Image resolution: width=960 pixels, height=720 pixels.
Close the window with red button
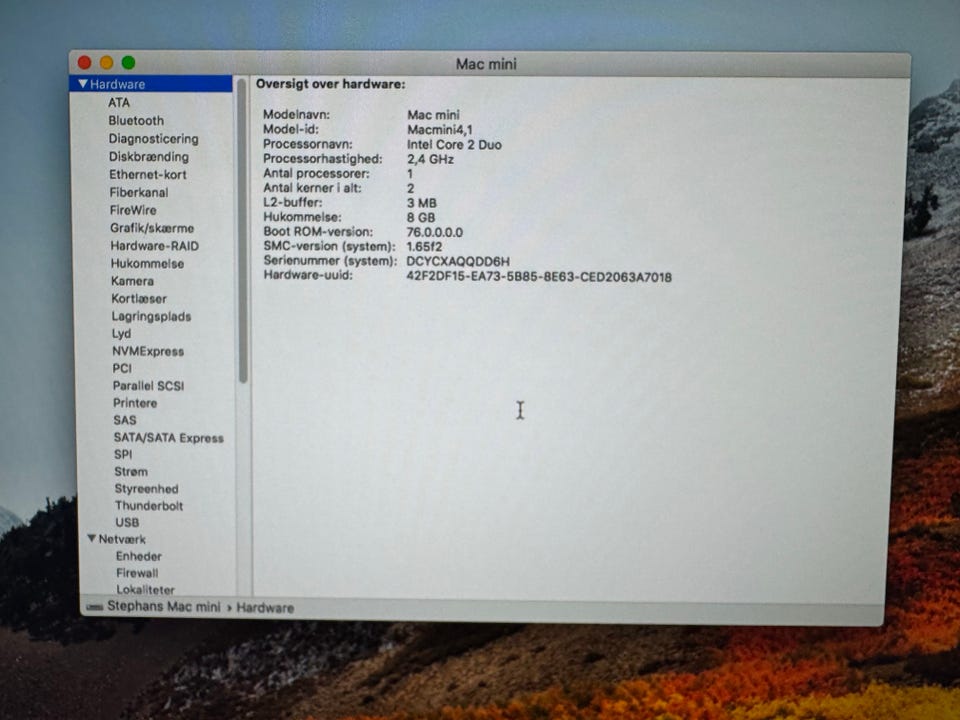click(84, 62)
